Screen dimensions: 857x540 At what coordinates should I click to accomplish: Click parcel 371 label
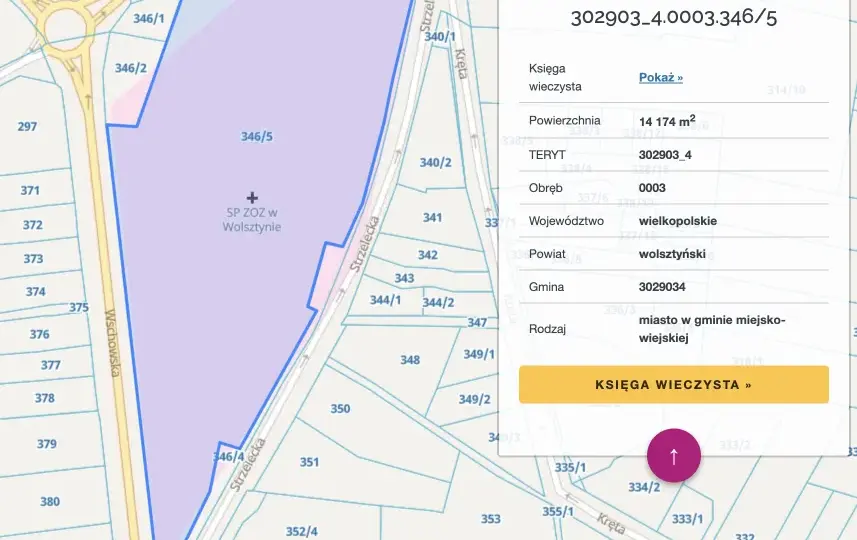pyautogui.click(x=30, y=191)
